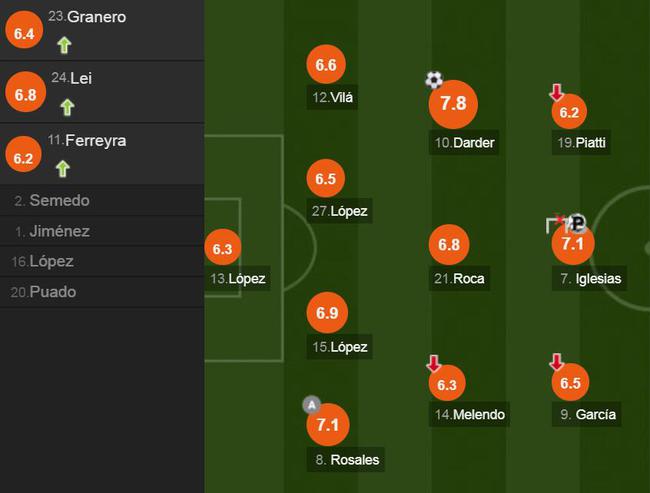
Task: Click the green sub-in arrow under Granero
Action: pos(64,45)
